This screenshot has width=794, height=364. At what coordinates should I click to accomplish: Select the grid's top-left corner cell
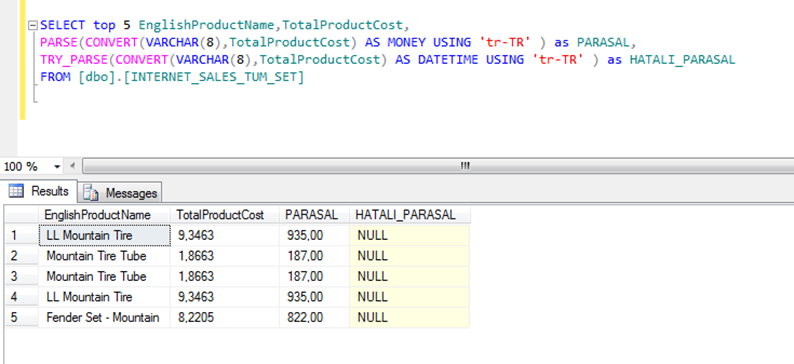[x=21, y=215]
